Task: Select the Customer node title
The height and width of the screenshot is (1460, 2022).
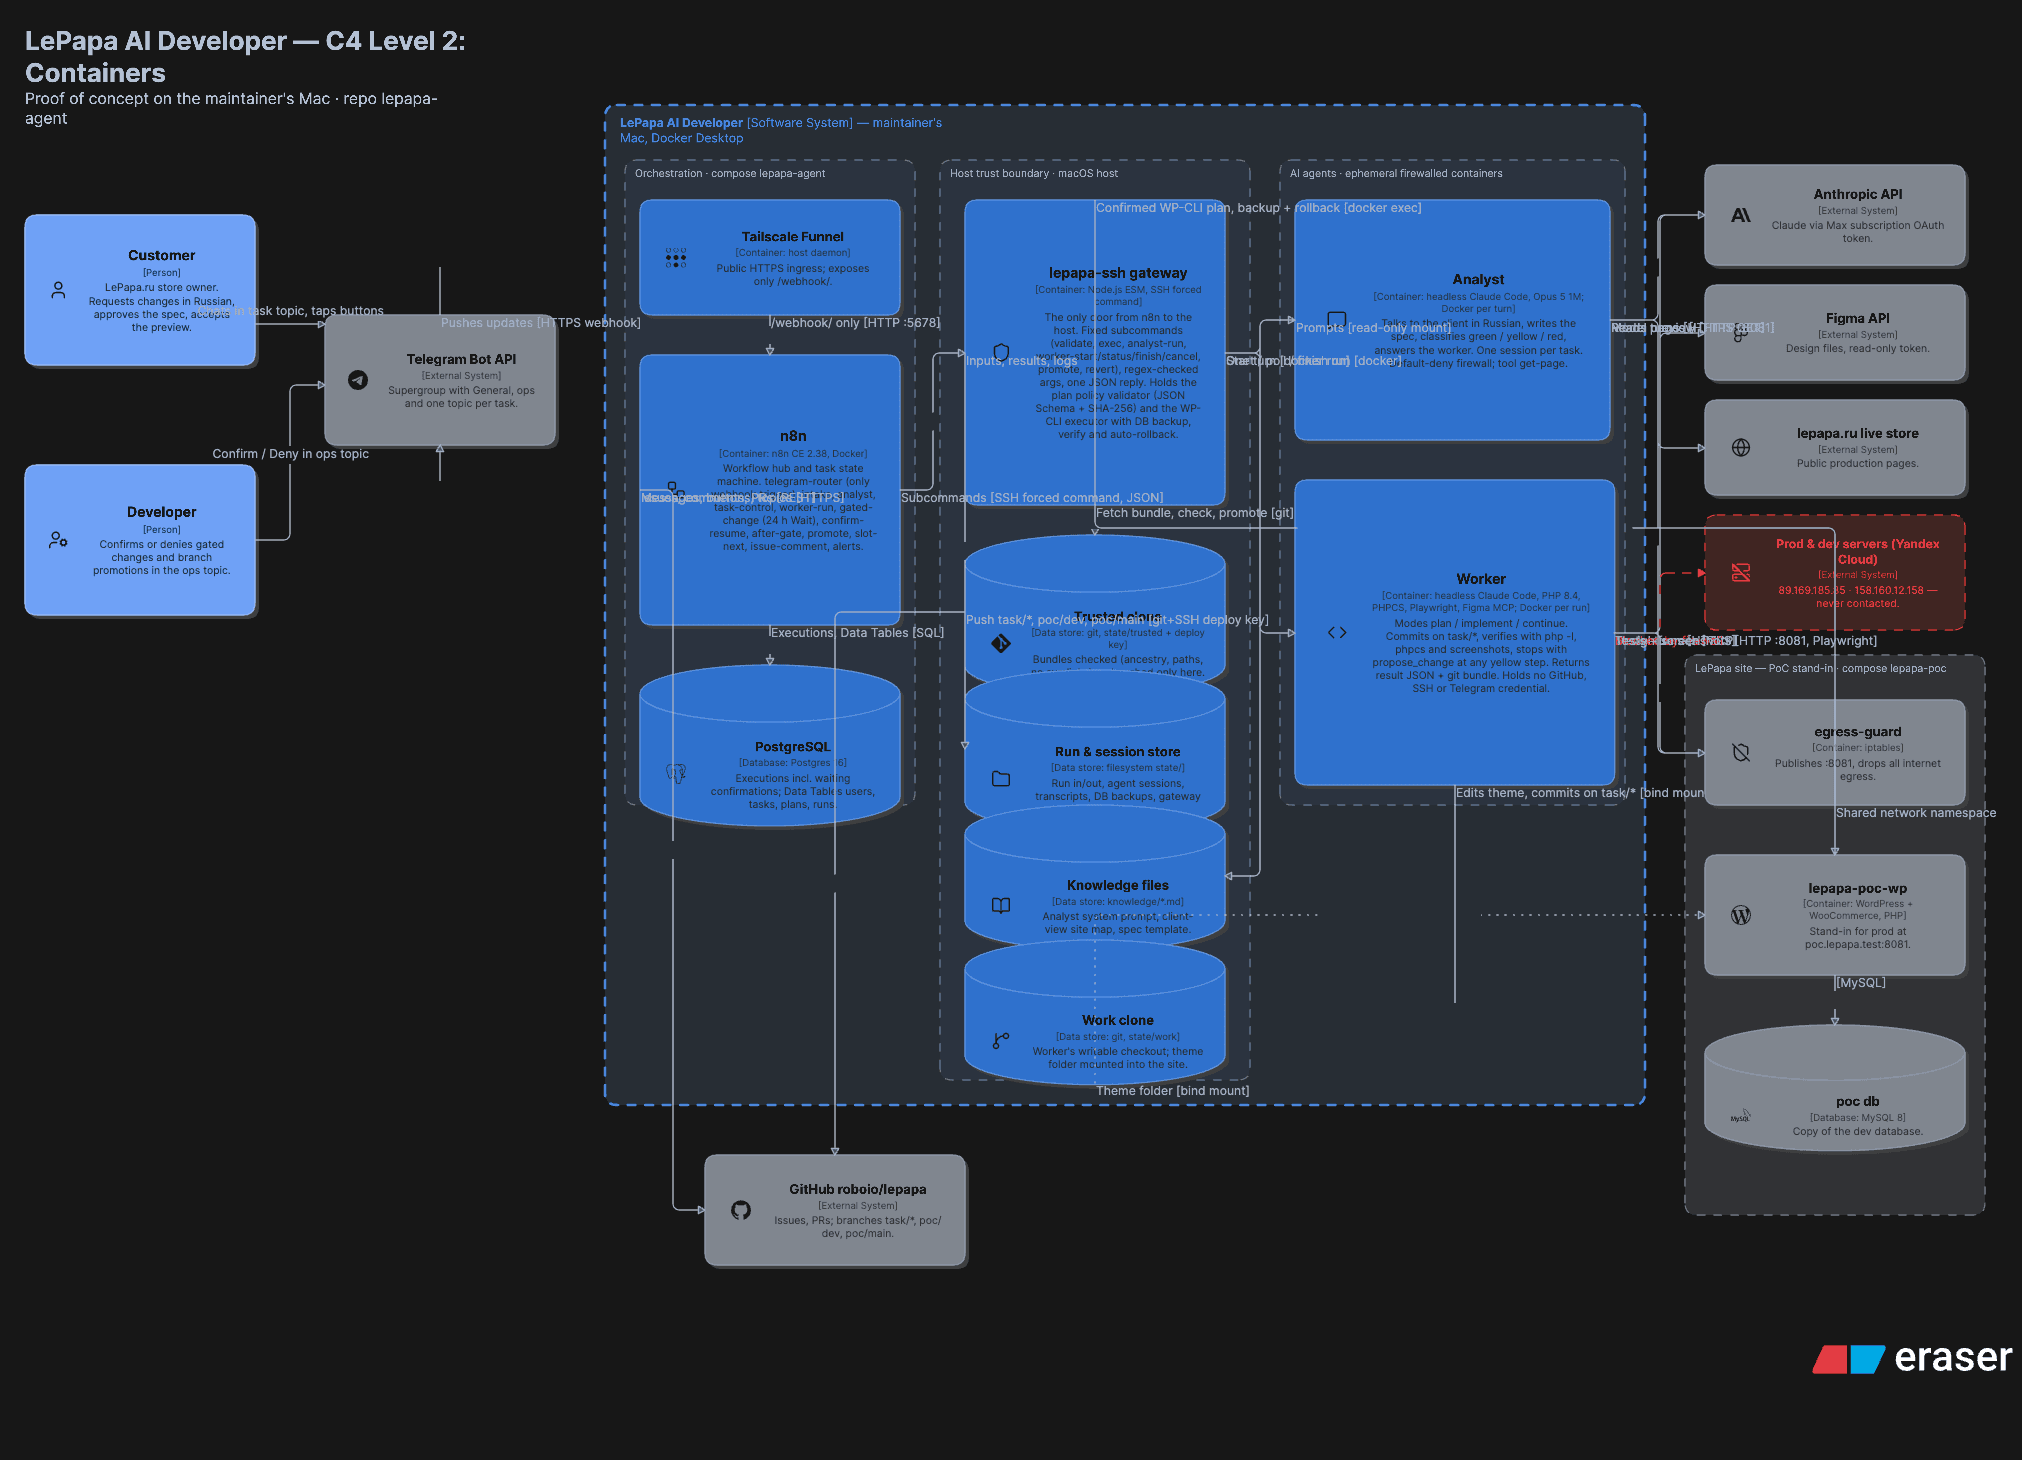Action: point(161,255)
